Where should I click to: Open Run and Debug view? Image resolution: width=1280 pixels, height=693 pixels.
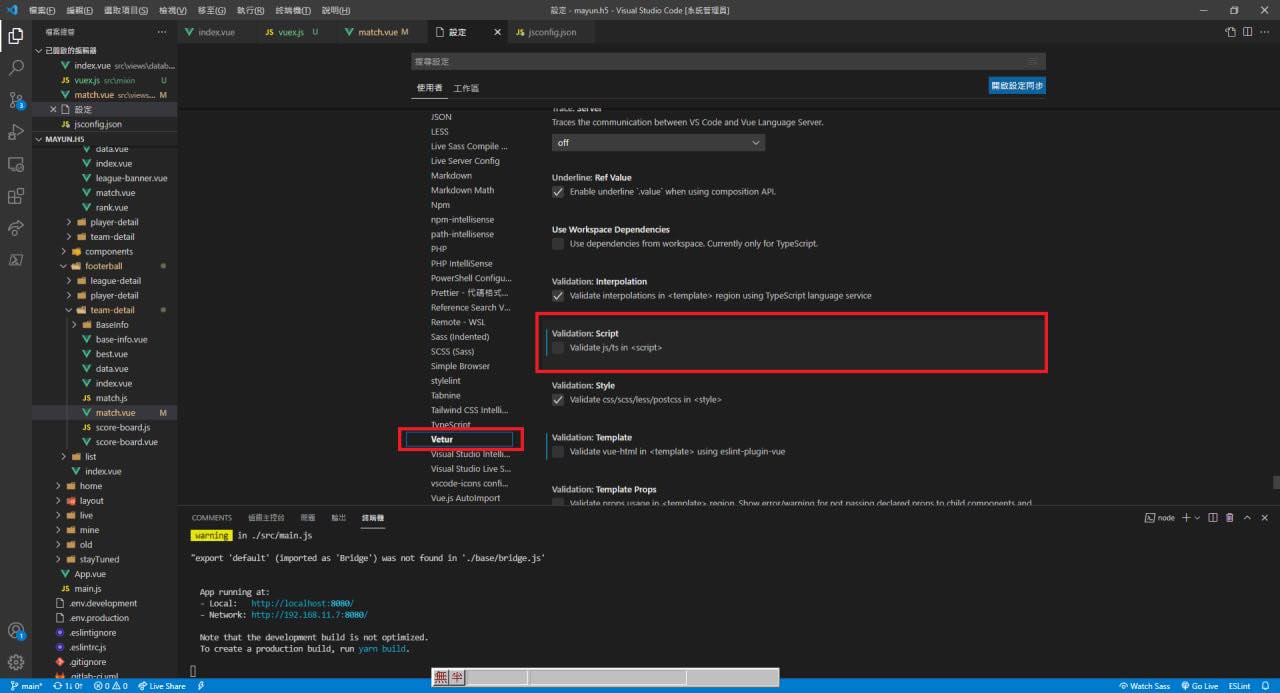[x=16, y=132]
